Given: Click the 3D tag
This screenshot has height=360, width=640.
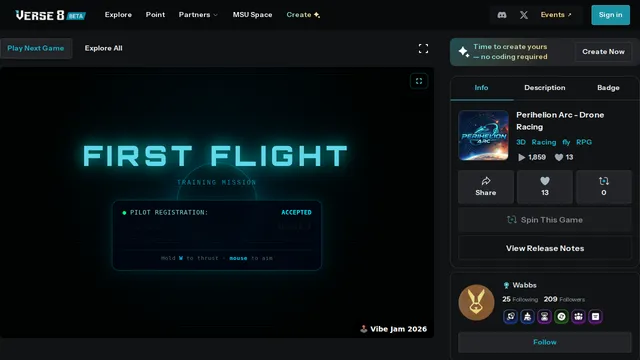Looking at the screenshot, I should click(521, 142).
